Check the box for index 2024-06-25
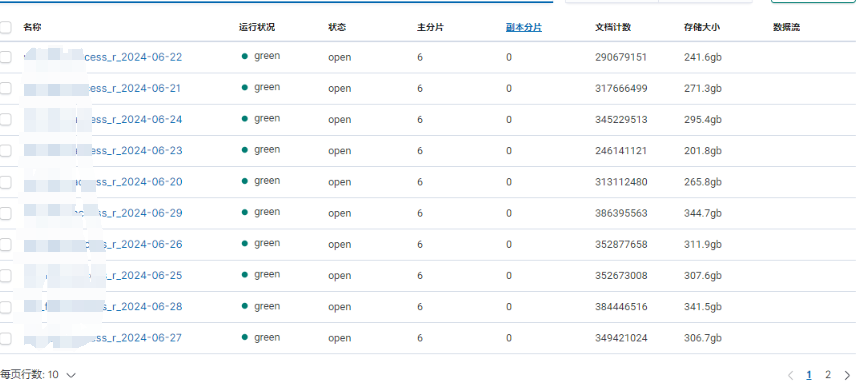The image size is (860, 387). (x=5, y=276)
